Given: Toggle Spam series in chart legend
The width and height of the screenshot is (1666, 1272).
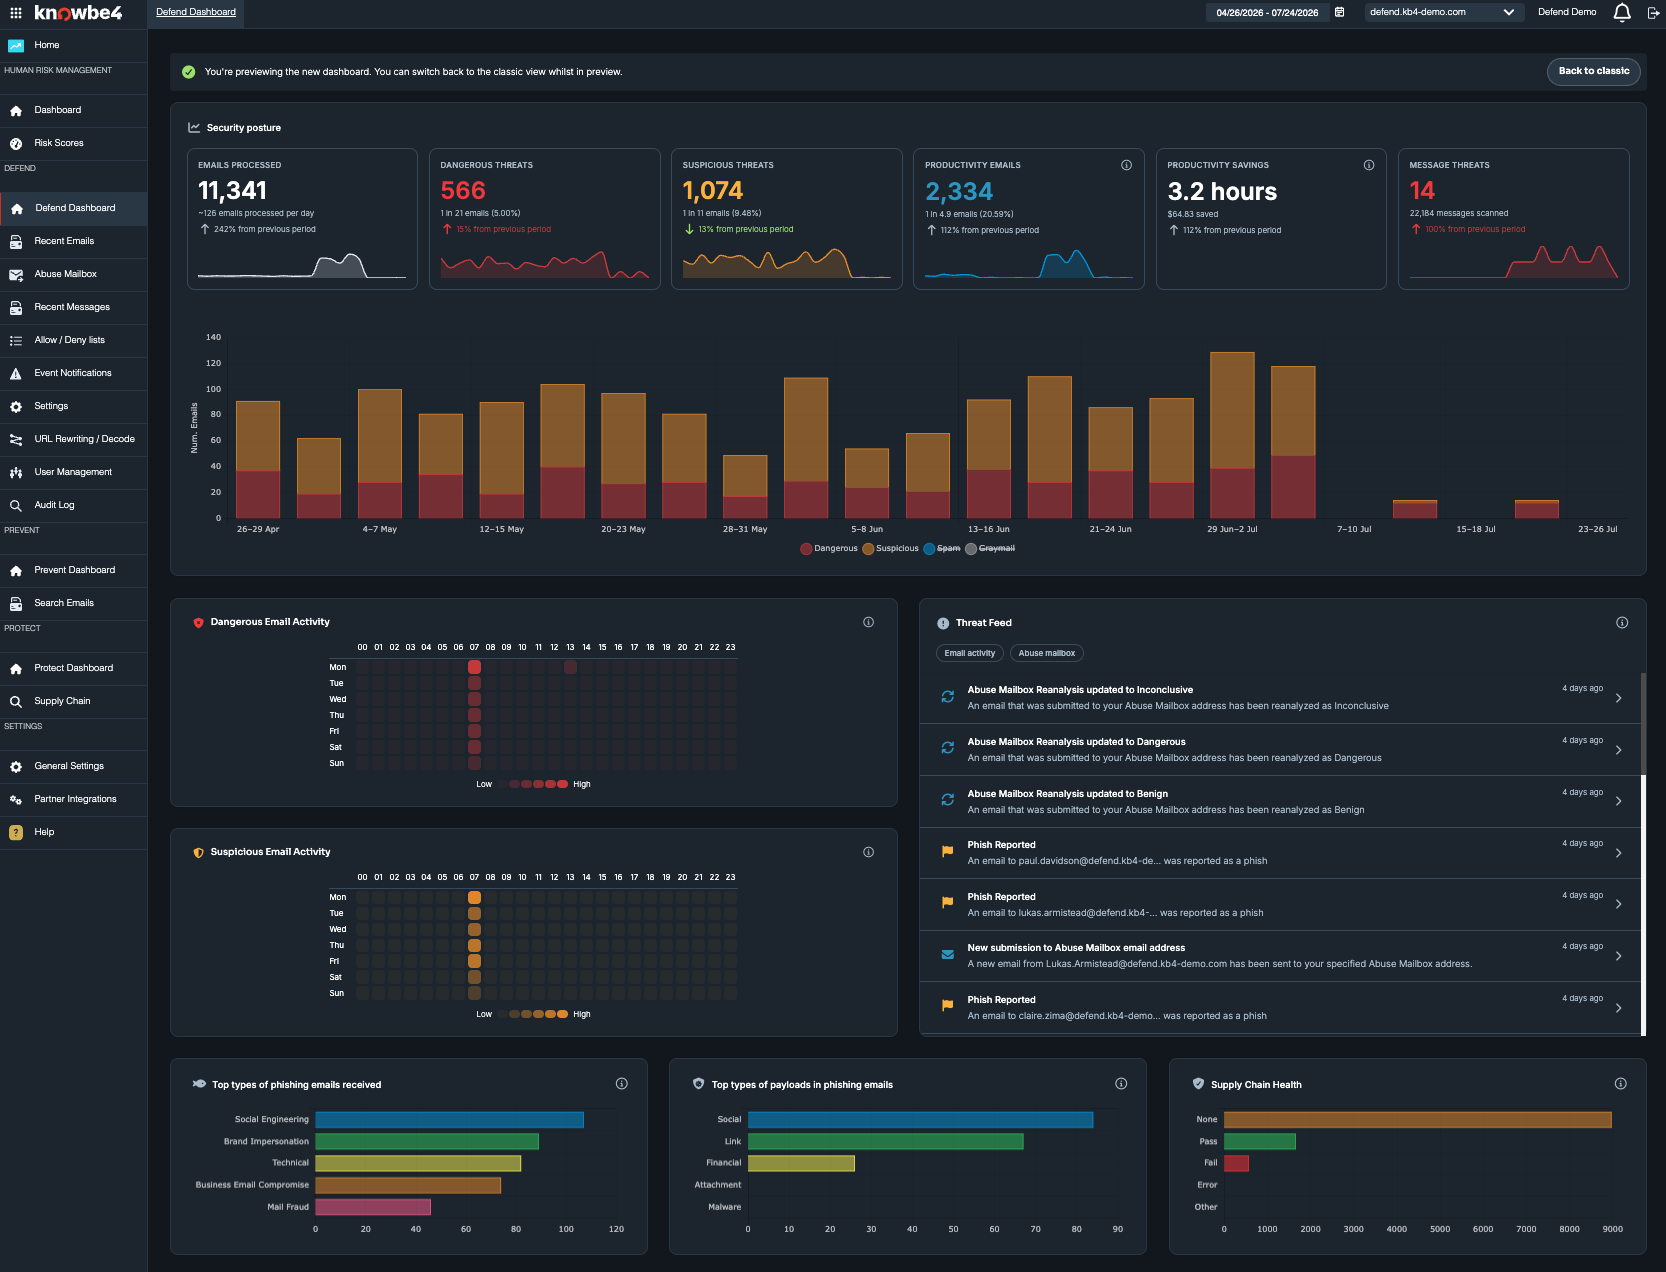Looking at the screenshot, I should [x=942, y=548].
